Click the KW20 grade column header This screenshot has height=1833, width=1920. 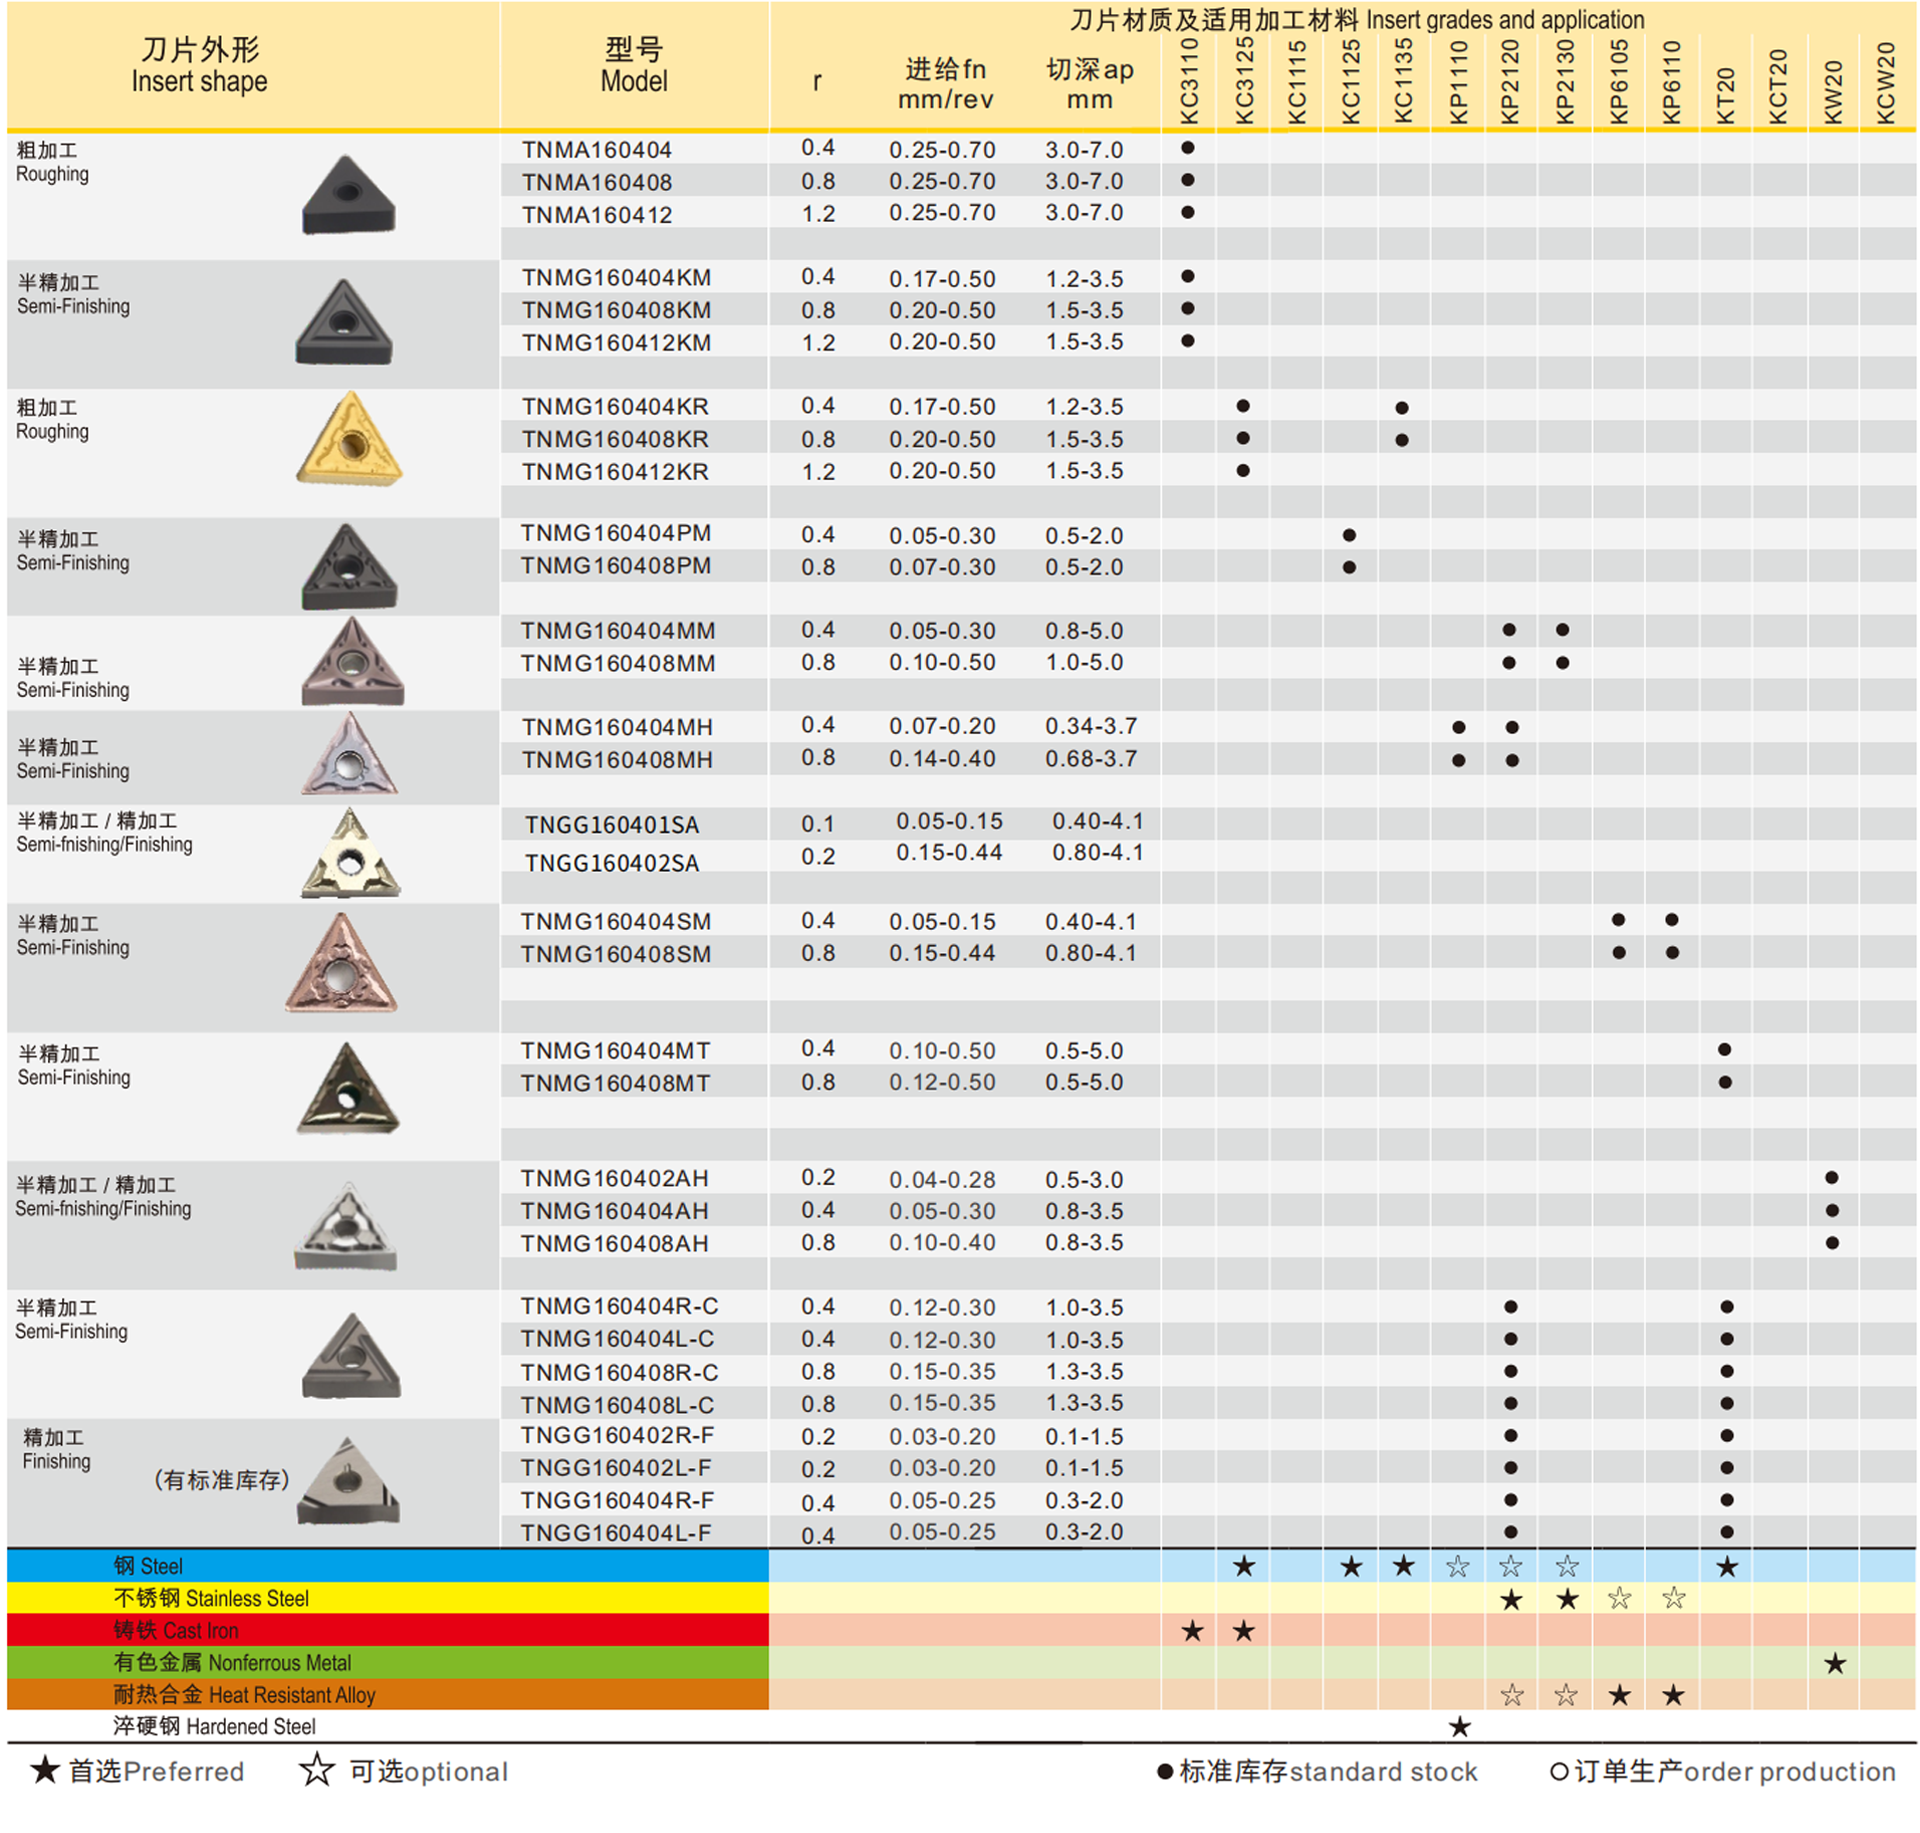point(1832,92)
